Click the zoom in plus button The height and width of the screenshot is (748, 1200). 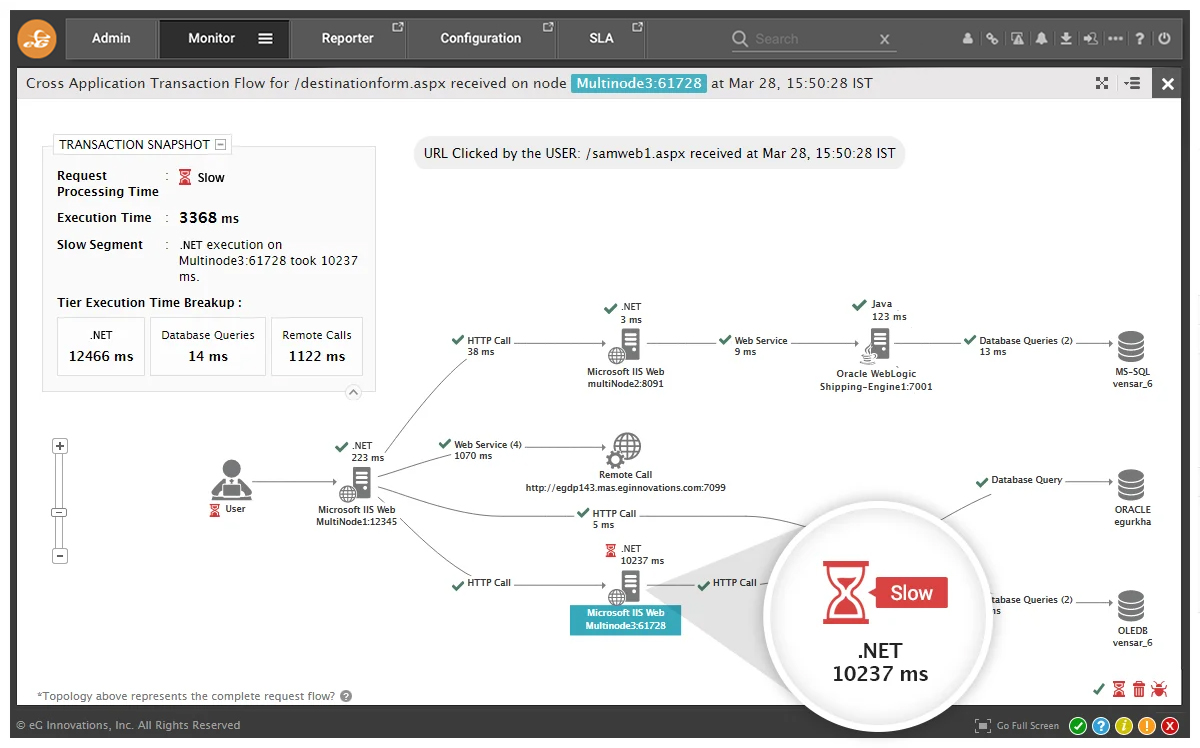click(60, 446)
